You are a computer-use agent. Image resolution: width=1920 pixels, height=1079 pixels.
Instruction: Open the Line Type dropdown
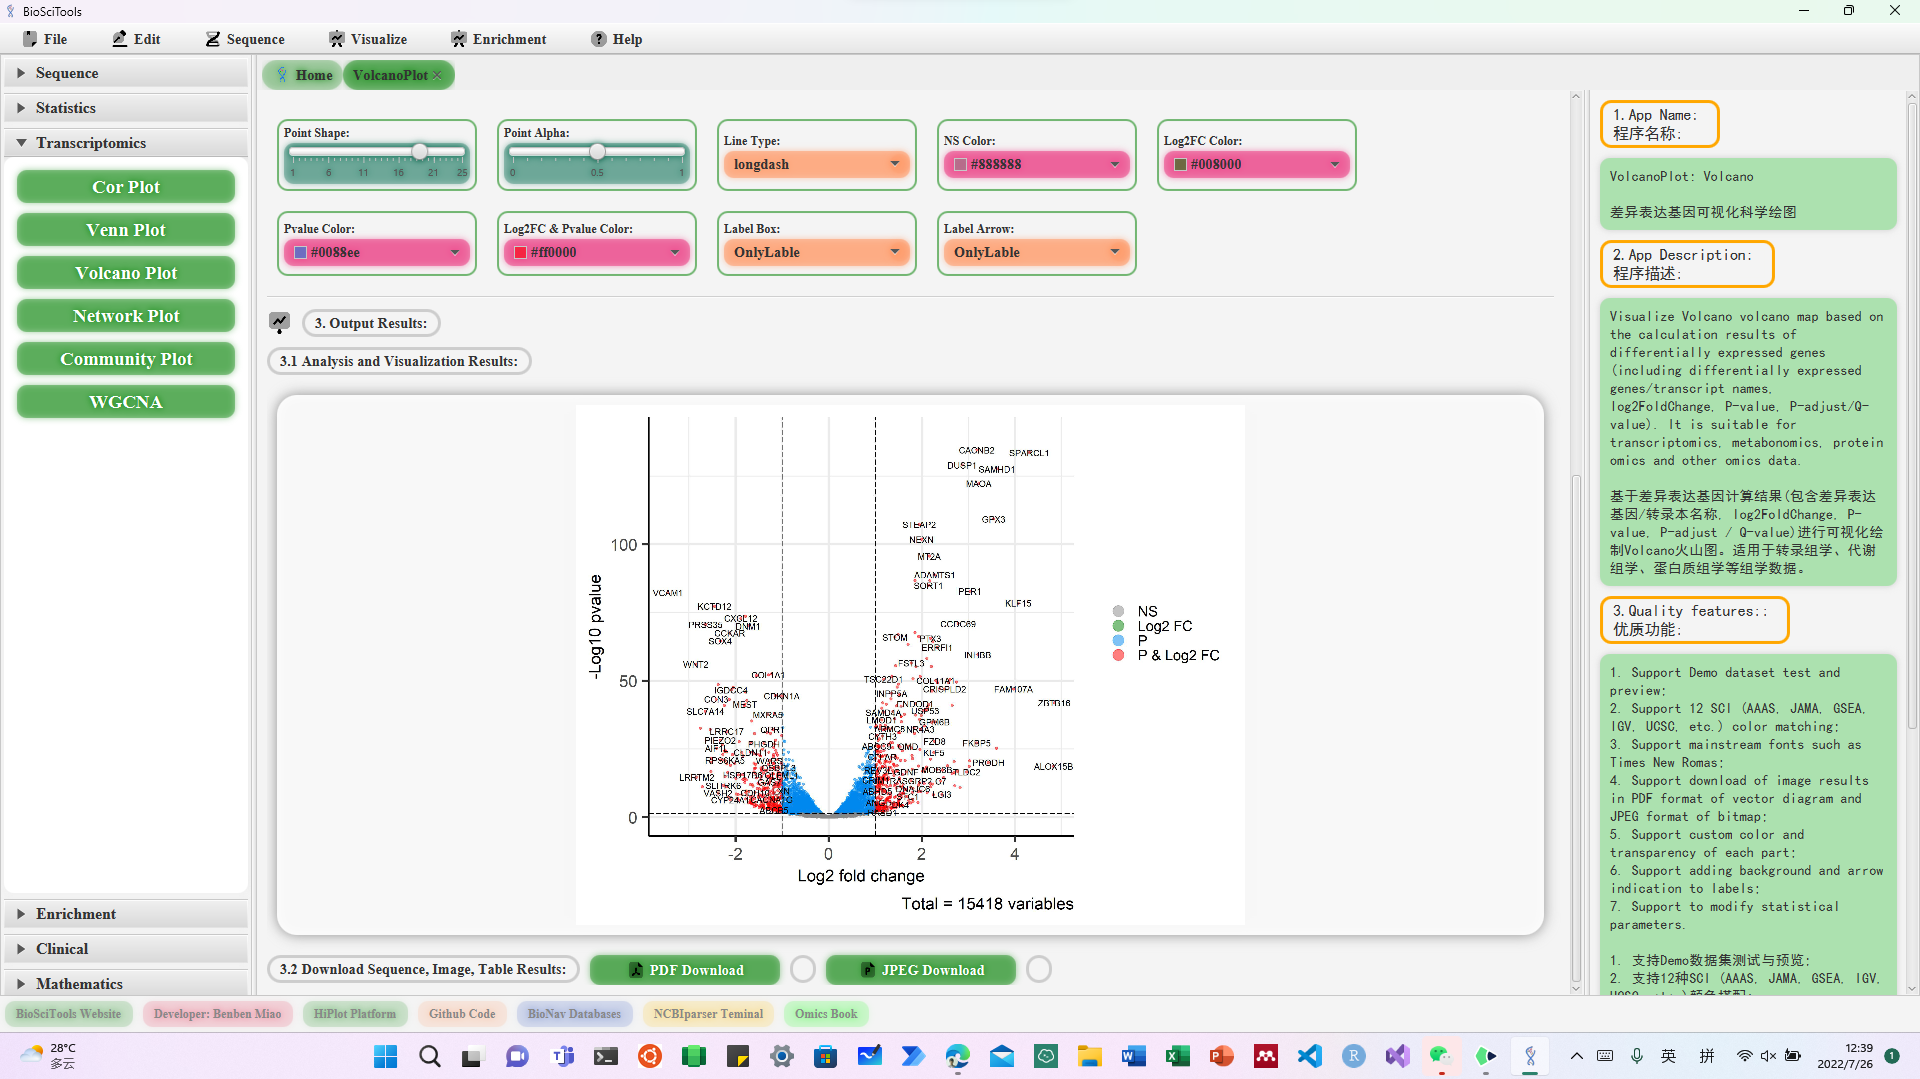coord(816,164)
